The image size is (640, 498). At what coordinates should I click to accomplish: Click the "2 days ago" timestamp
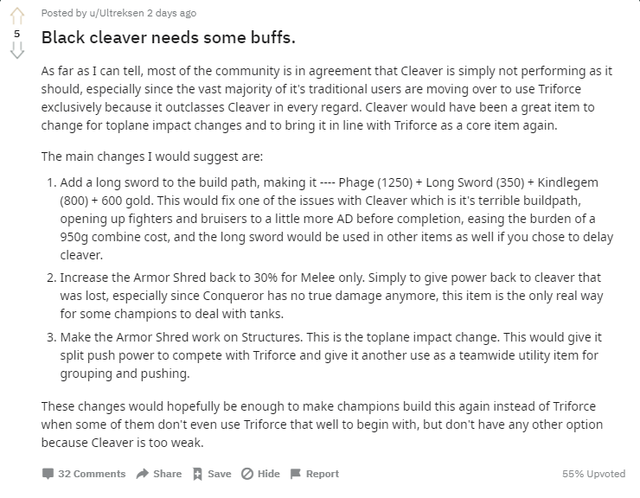173,13
